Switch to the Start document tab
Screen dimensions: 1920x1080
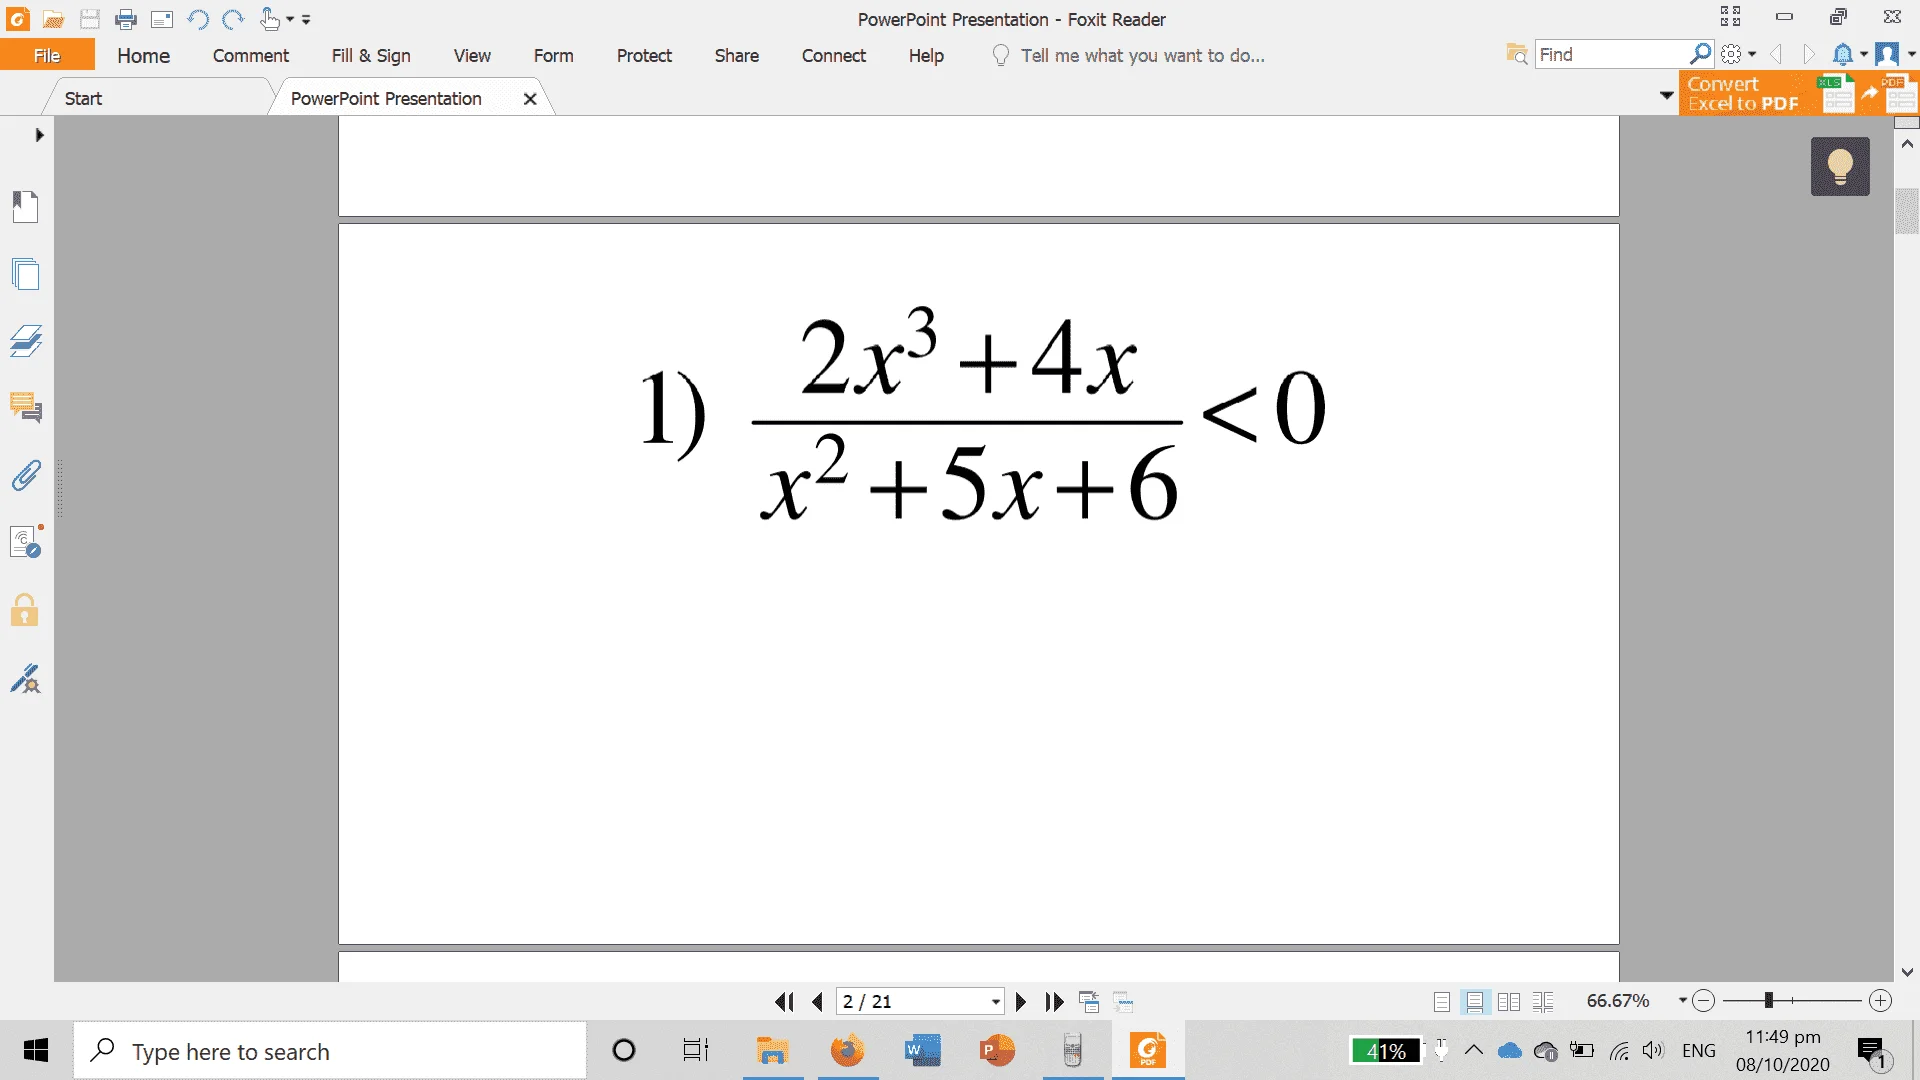click(x=158, y=98)
